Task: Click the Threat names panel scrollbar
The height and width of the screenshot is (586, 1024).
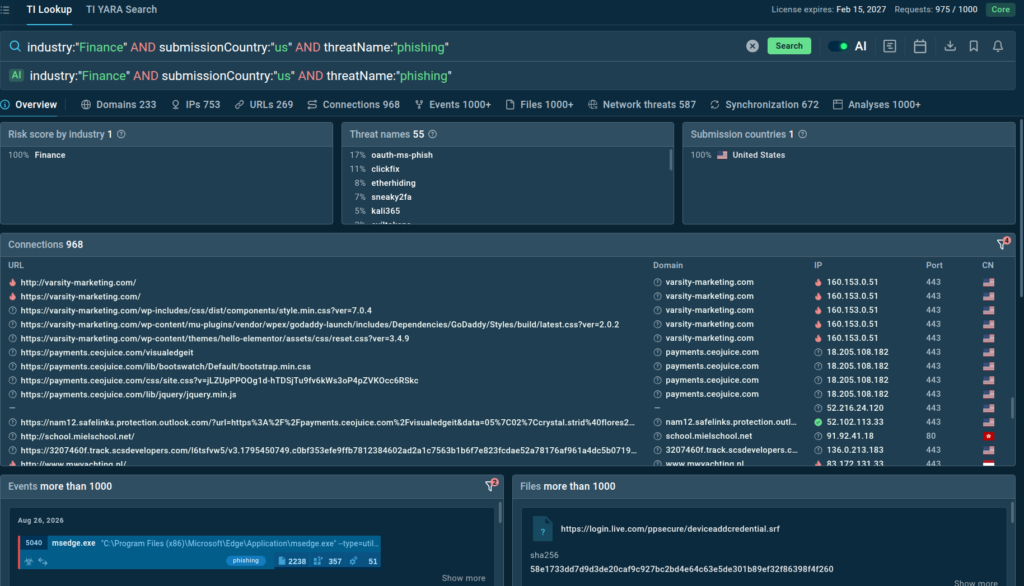Action: click(x=670, y=159)
